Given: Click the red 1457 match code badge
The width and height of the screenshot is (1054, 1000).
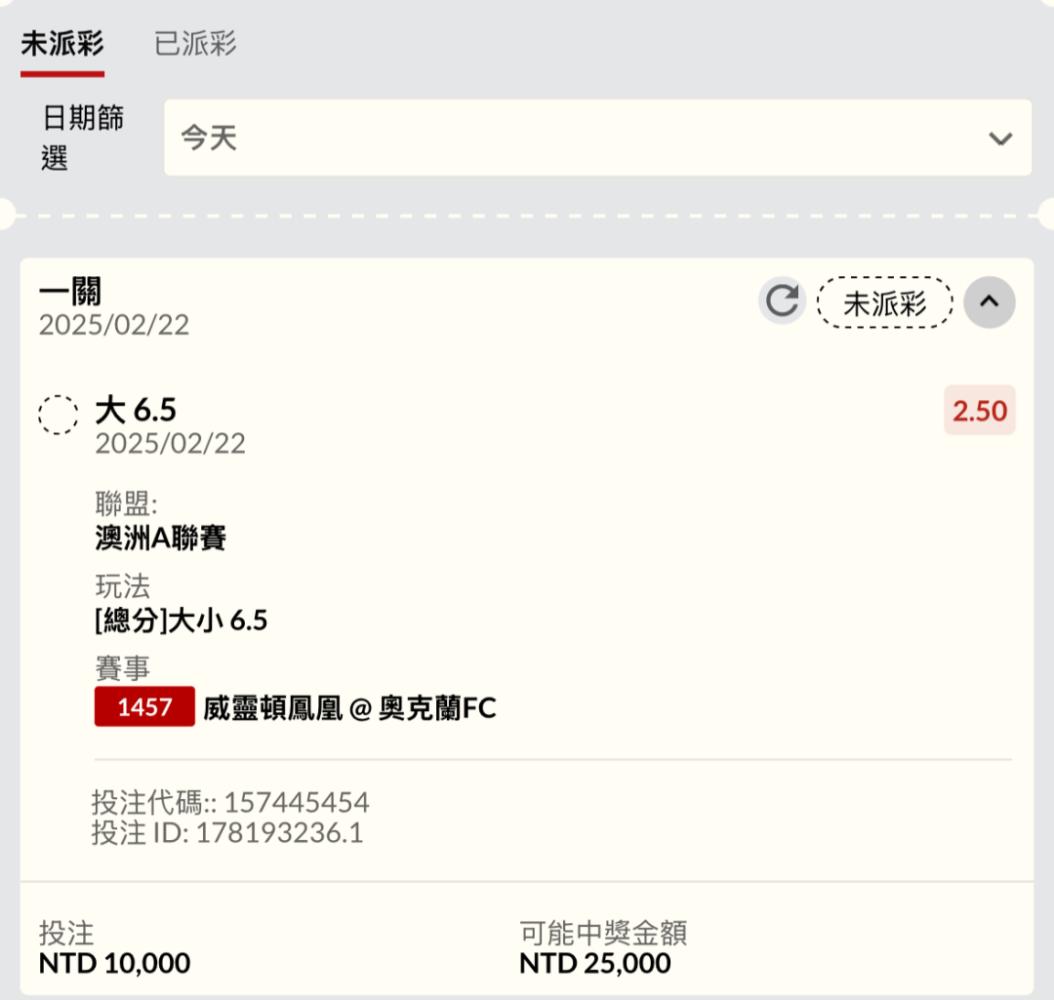Looking at the screenshot, I should coord(145,706).
